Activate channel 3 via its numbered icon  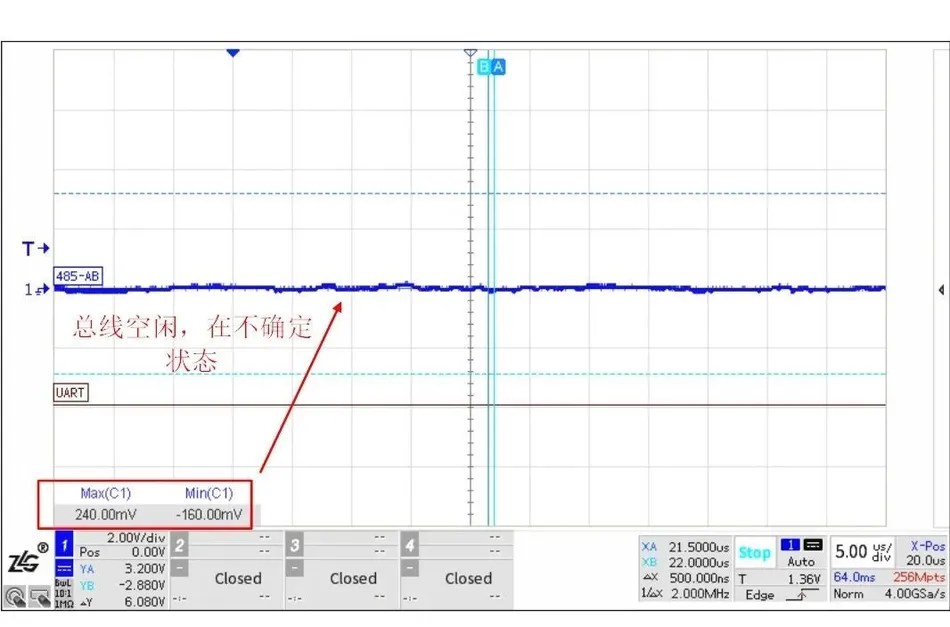(x=293, y=543)
